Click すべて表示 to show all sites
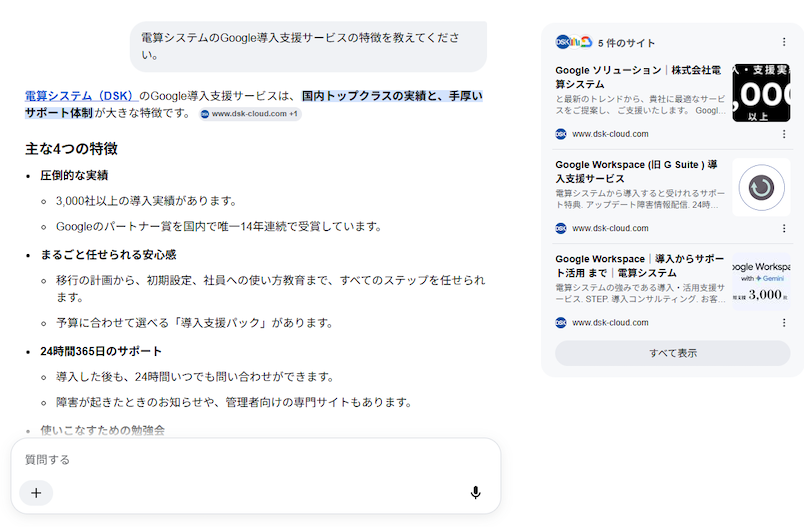804x527 pixels. point(672,353)
